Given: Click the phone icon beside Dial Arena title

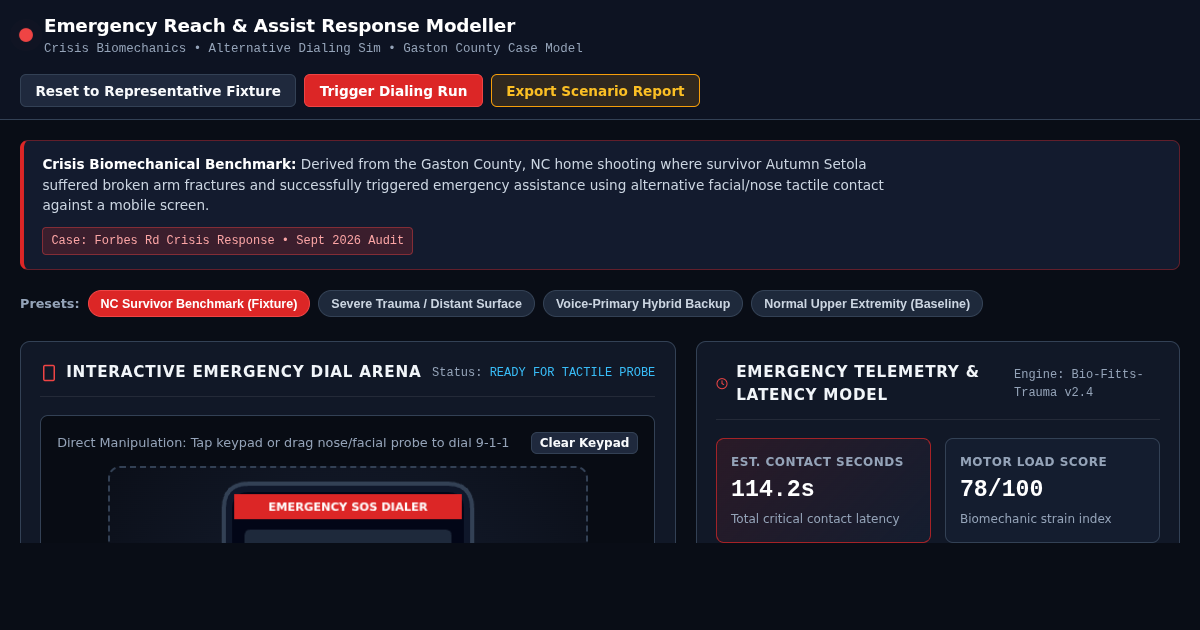Looking at the screenshot, I should [49, 373].
